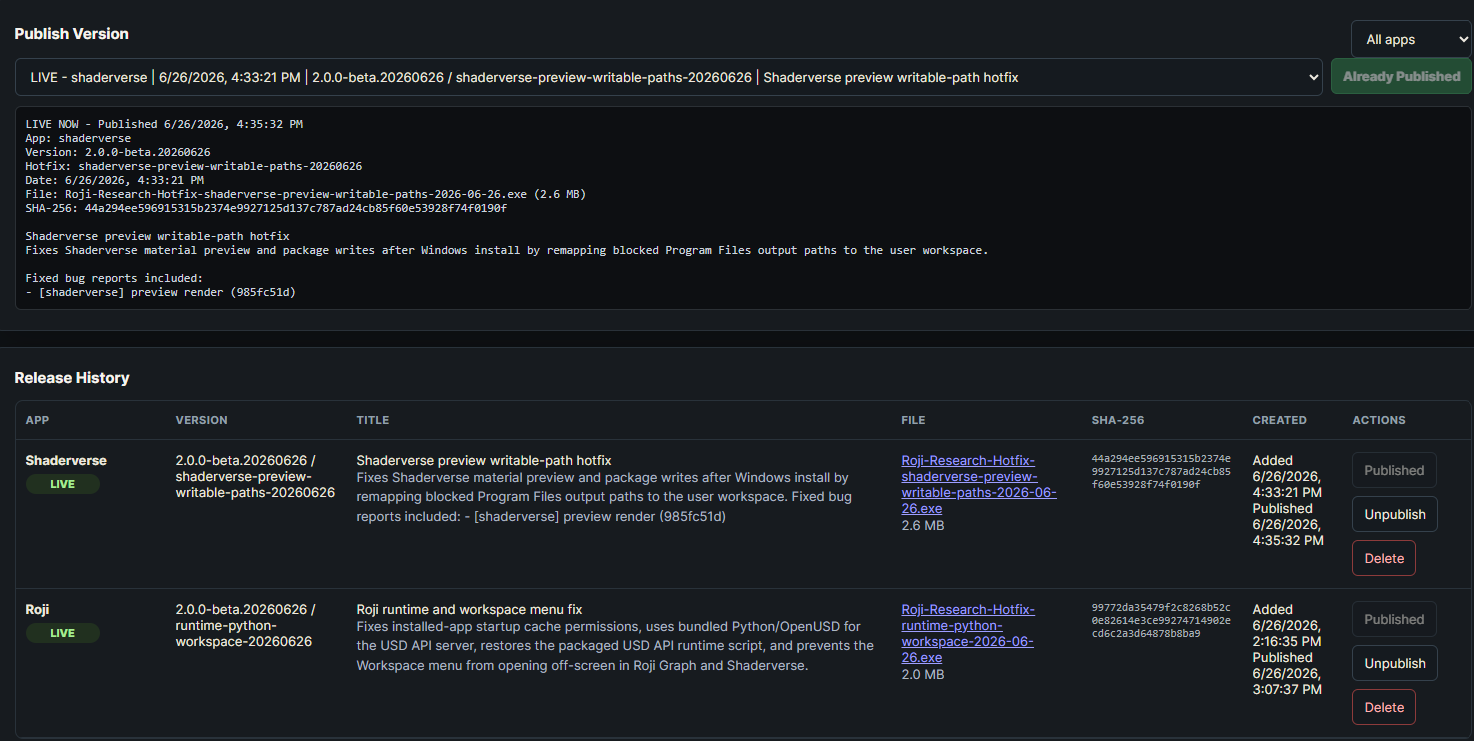The image size is (1474, 741).
Task: Click the 'Hotfix: shaderverse-preview-writable-paths' details line
Action: click(x=194, y=166)
